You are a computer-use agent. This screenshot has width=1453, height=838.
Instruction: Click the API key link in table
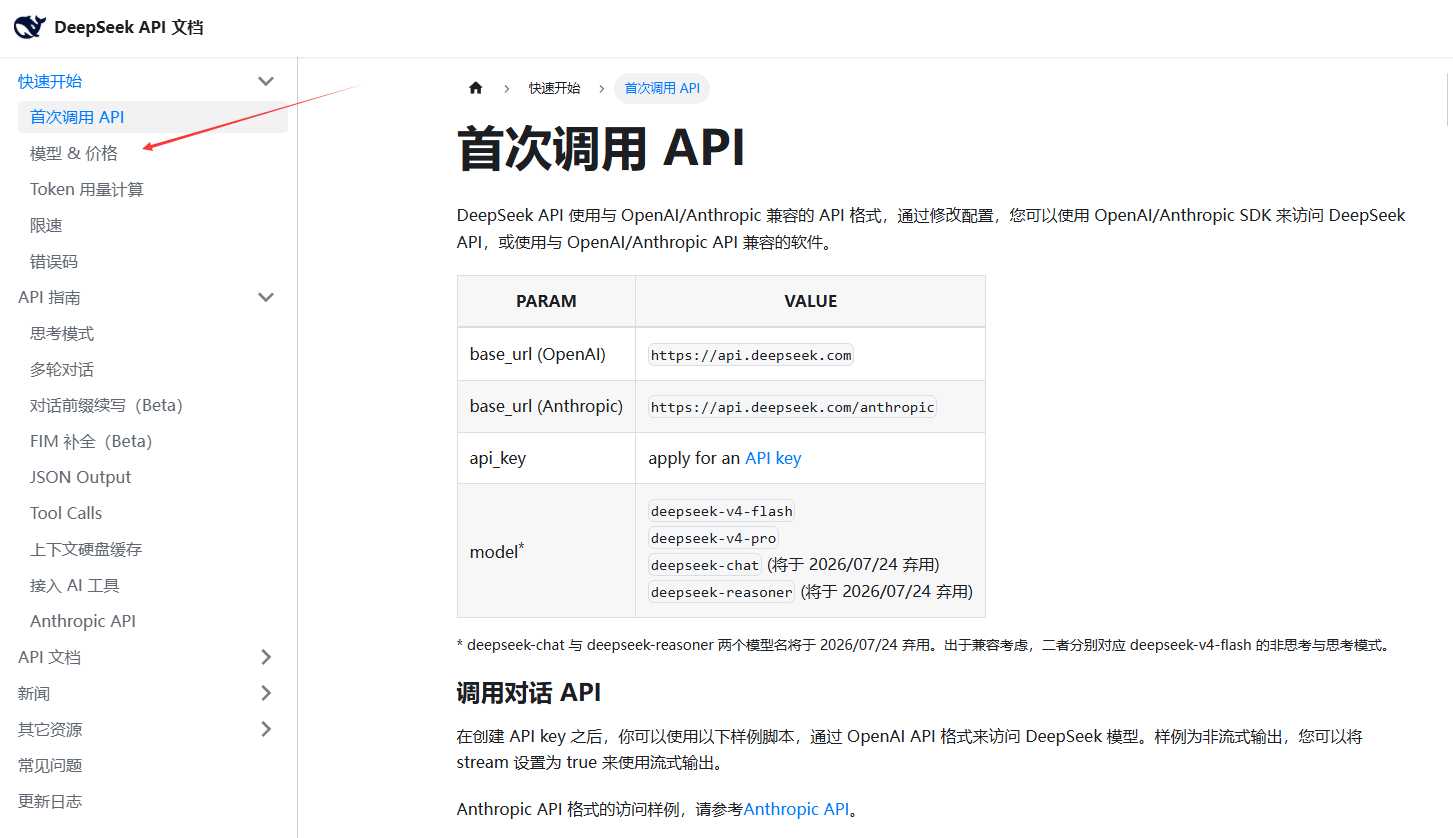coord(773,458)
